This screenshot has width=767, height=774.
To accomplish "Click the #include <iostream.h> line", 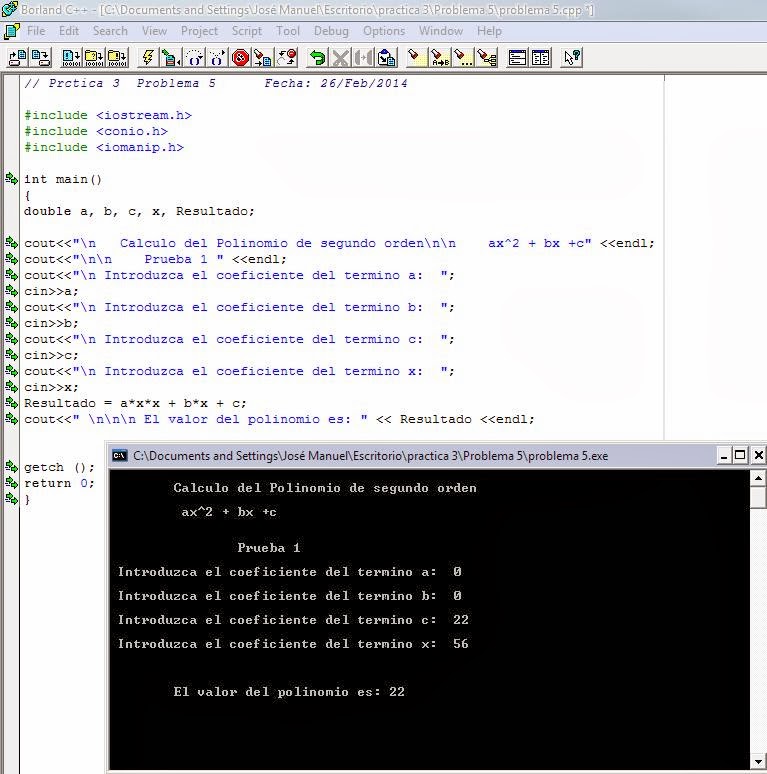I will [x=108, y=115].
